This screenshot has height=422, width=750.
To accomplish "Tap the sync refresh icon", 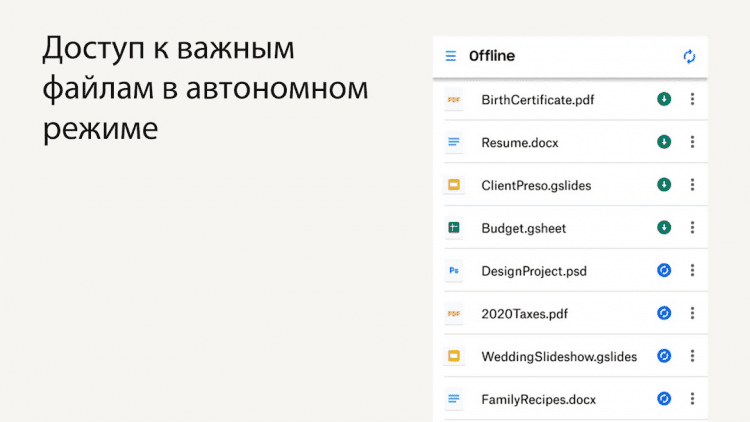I will coord(689,57).
